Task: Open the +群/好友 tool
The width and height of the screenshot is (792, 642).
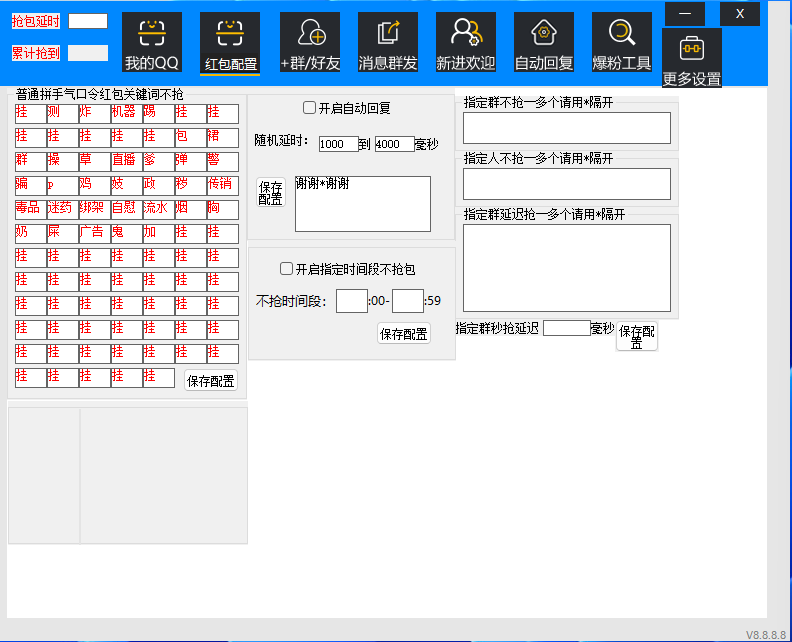Action: click(310, 43)
